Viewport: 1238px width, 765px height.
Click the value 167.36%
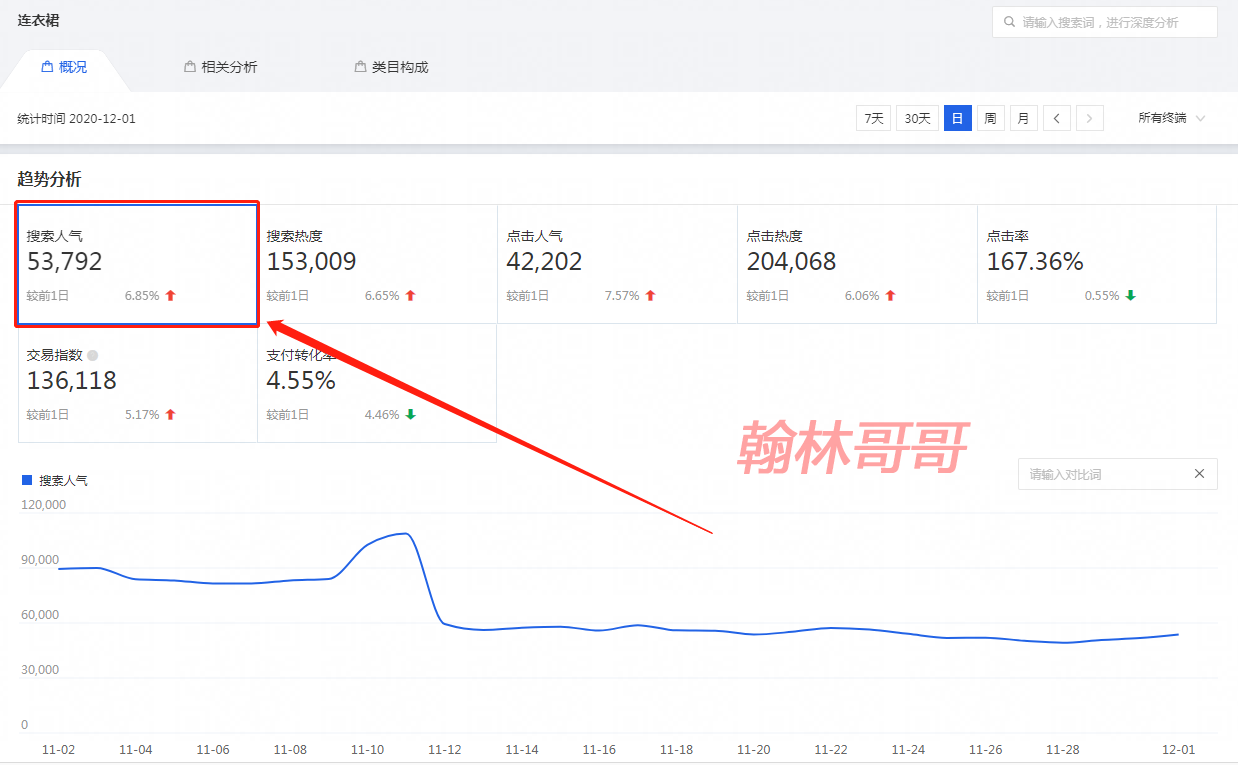[x=1035, y=262]
